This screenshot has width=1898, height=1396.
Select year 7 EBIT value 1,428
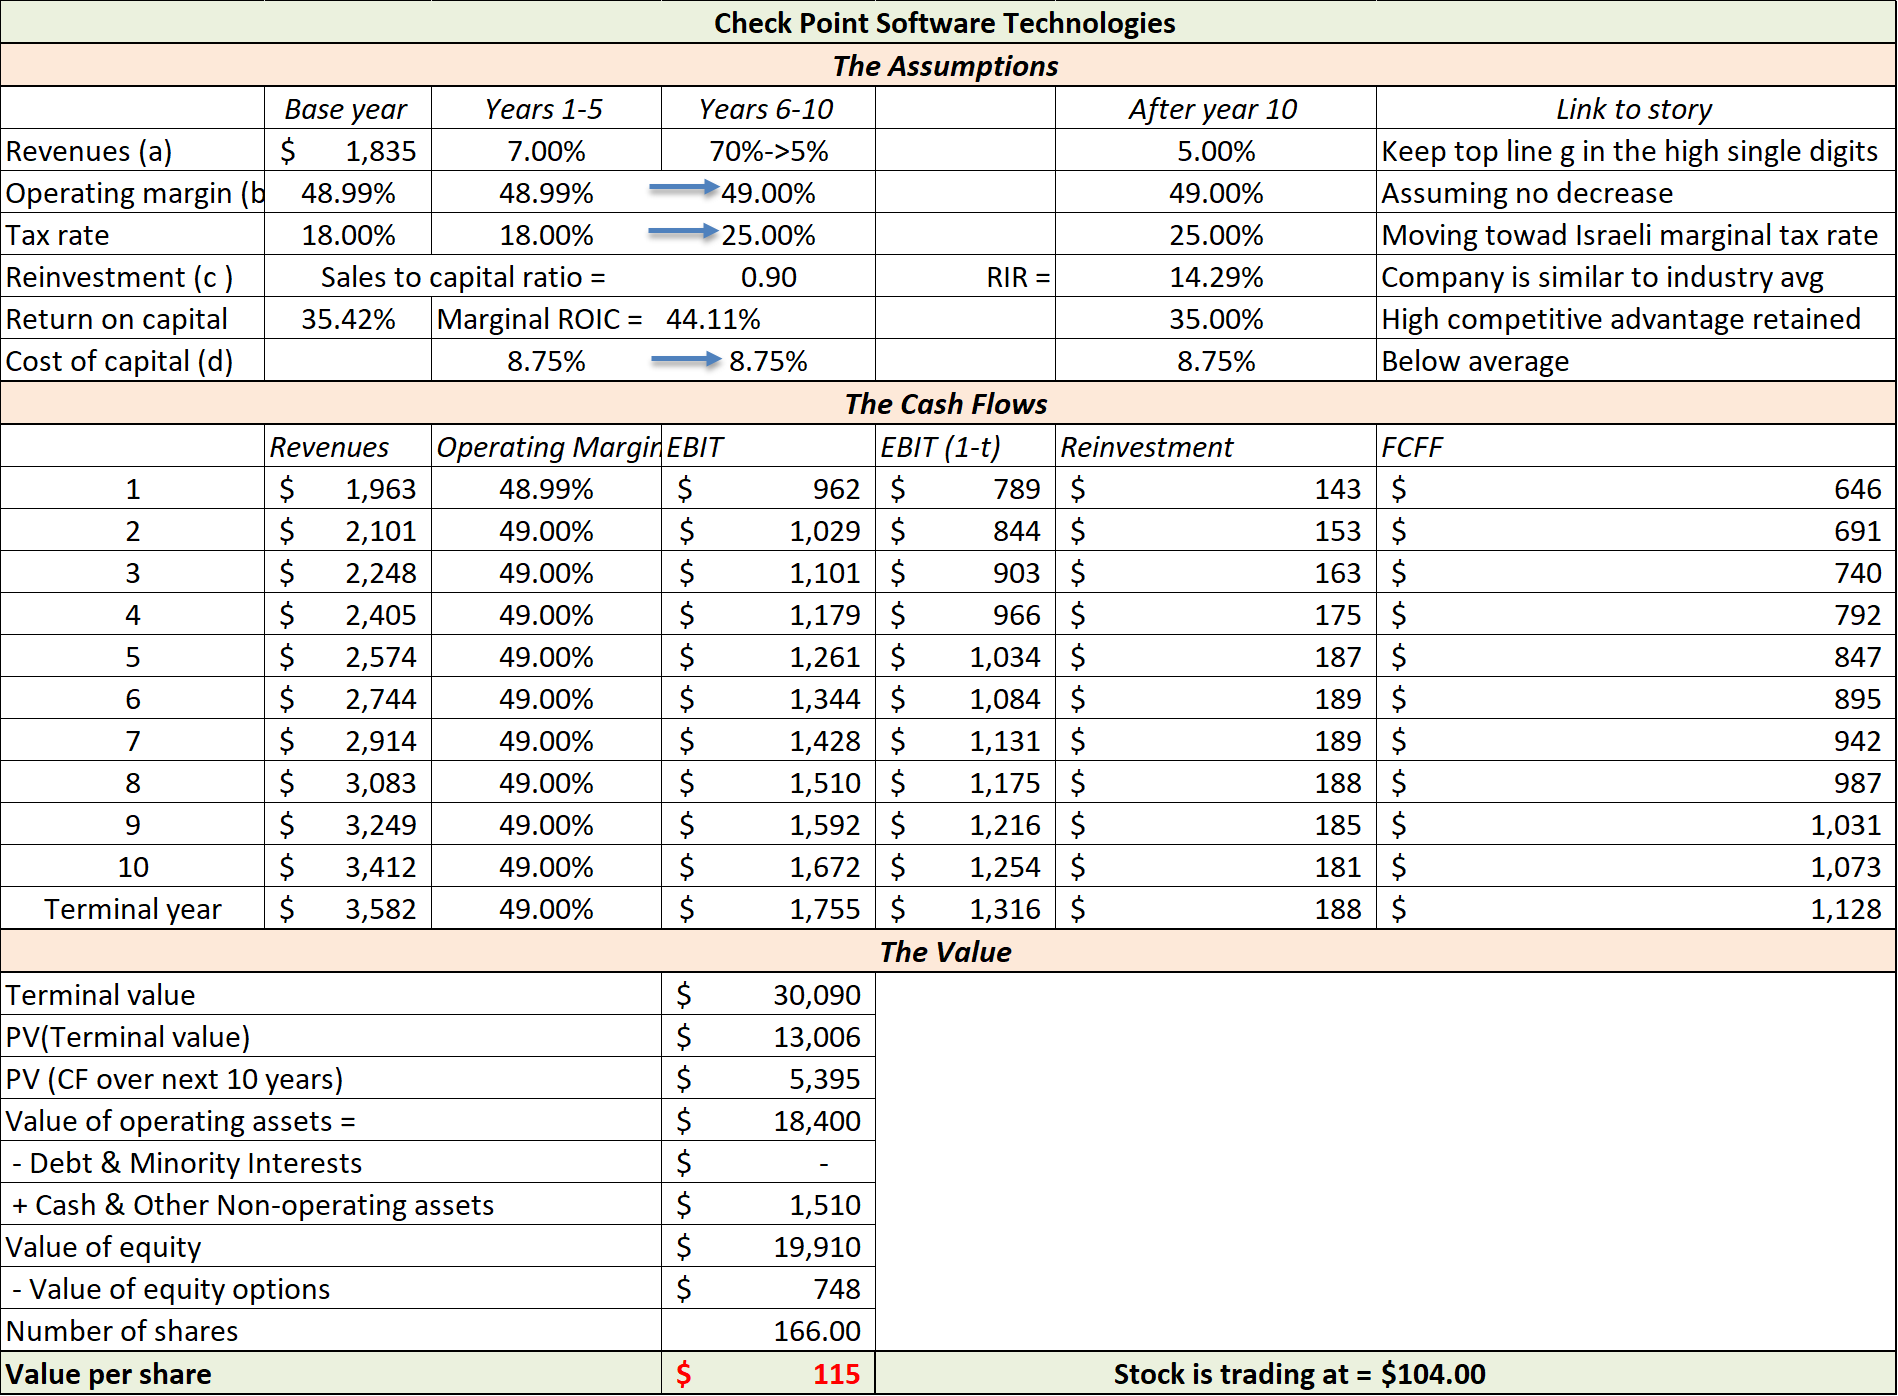click(825, 741)
